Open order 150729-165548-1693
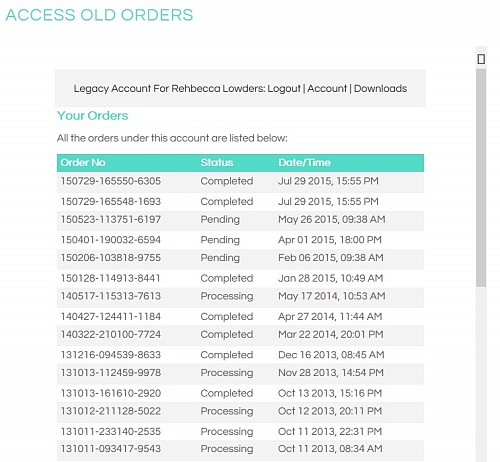The width and height of the screenshot is (500, 462). [111, 201]
